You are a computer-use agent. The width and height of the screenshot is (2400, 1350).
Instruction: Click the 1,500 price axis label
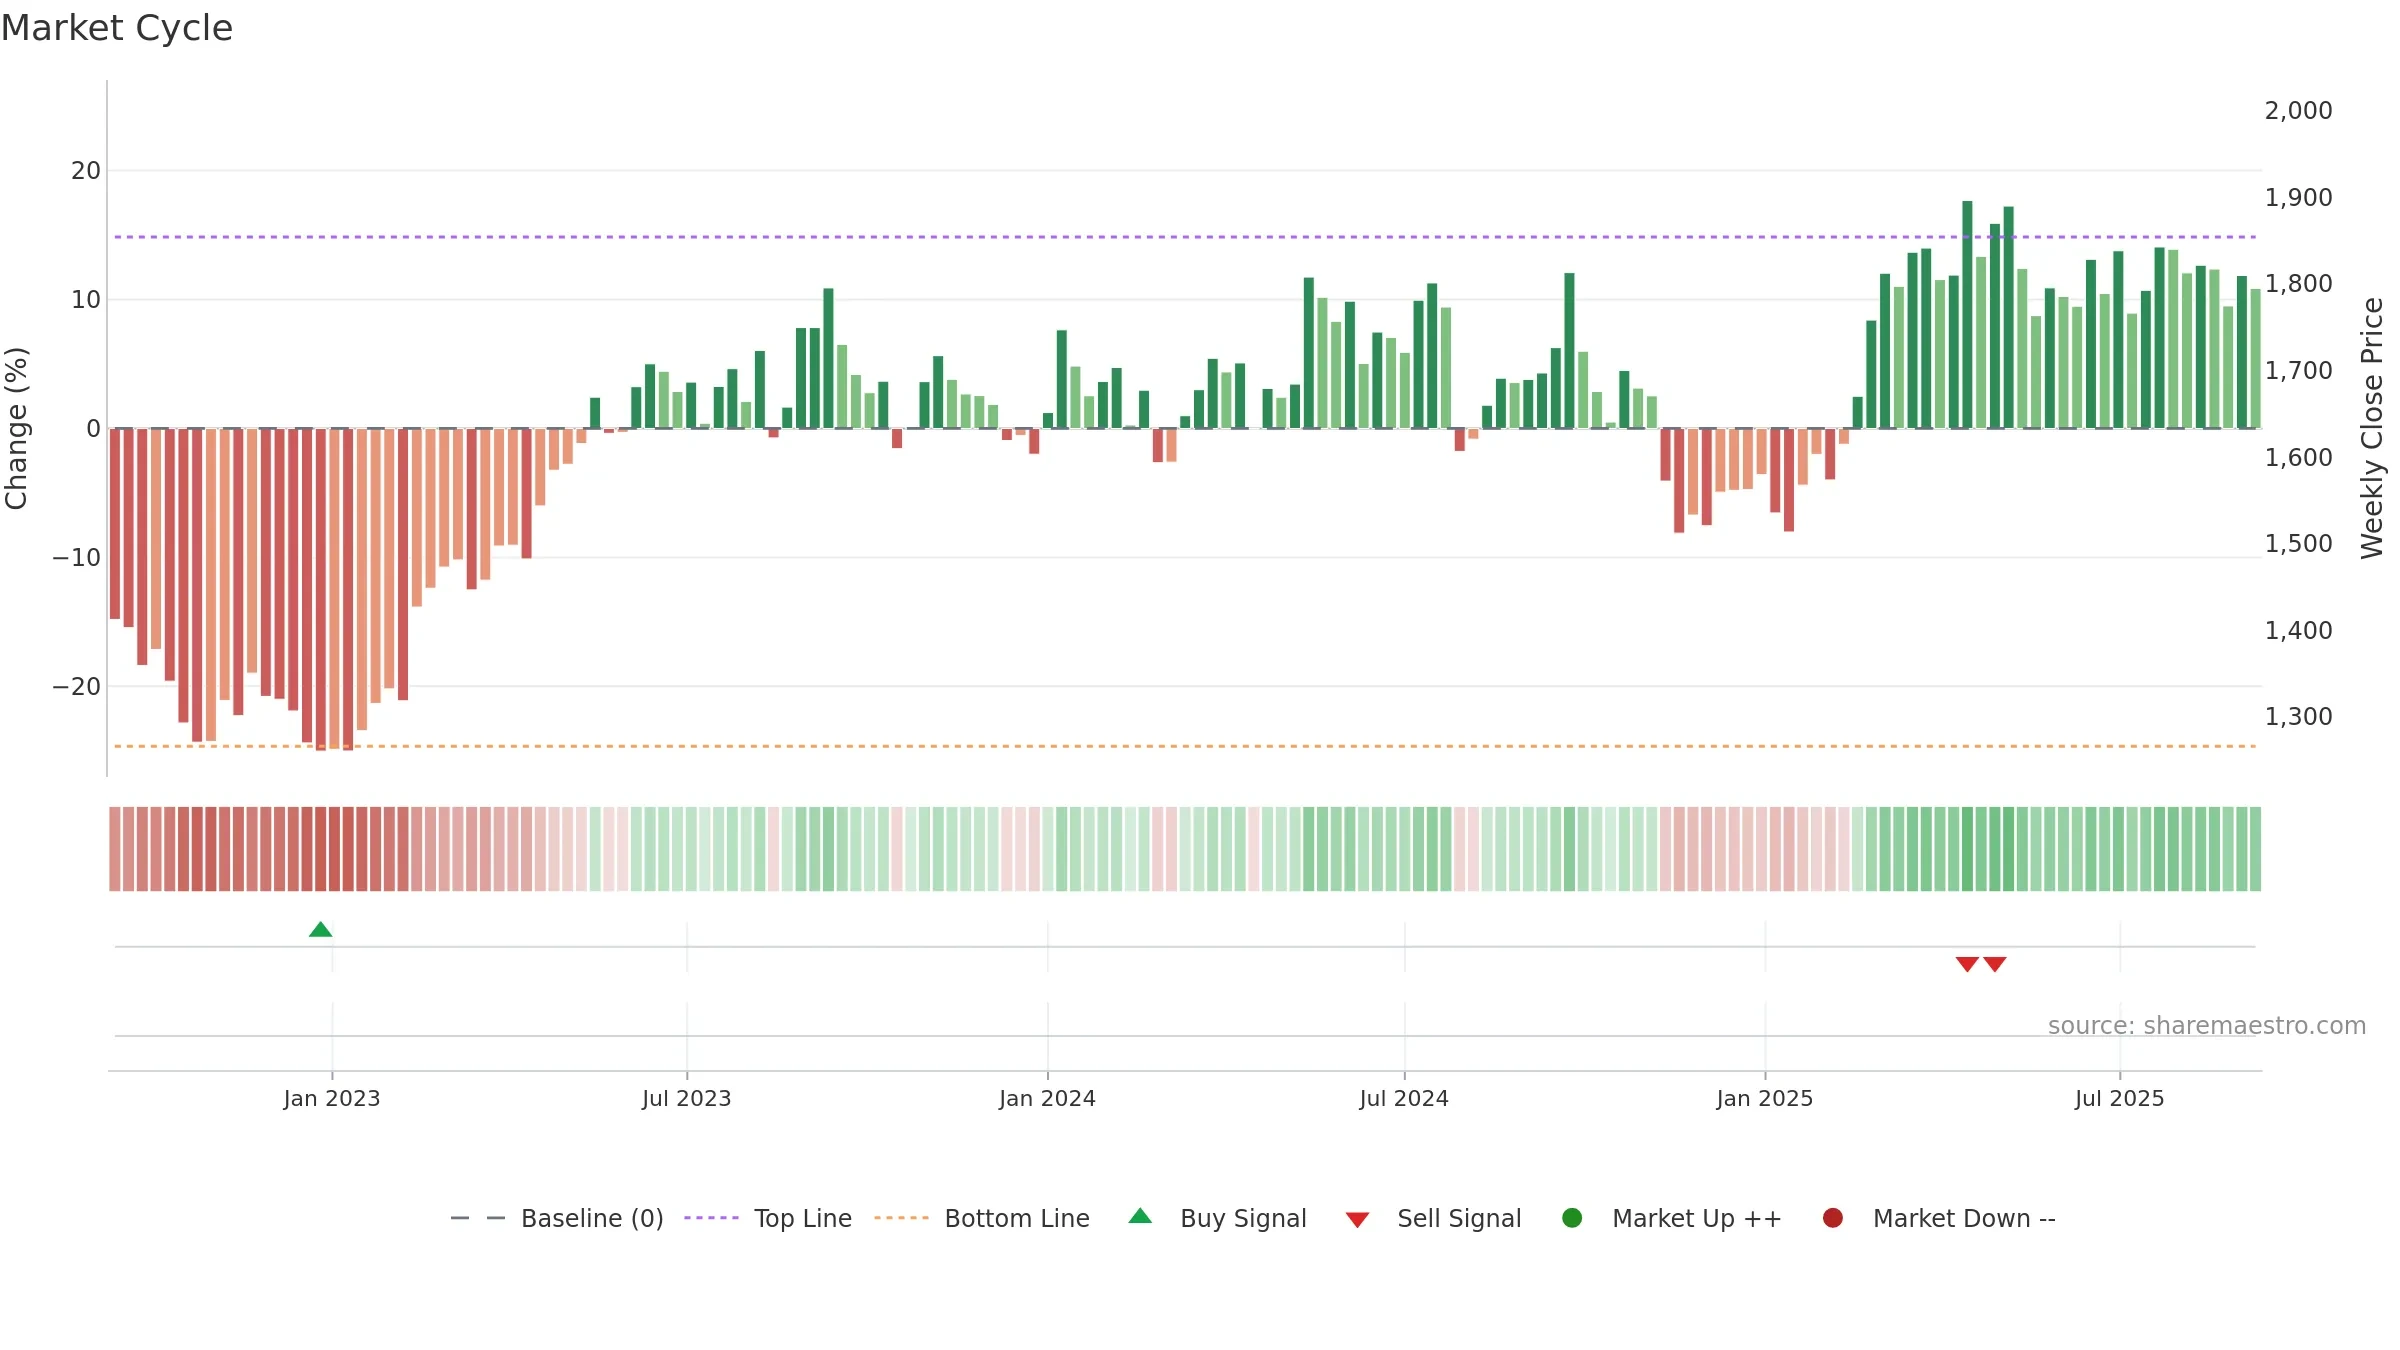click(x=2298, y=544)
